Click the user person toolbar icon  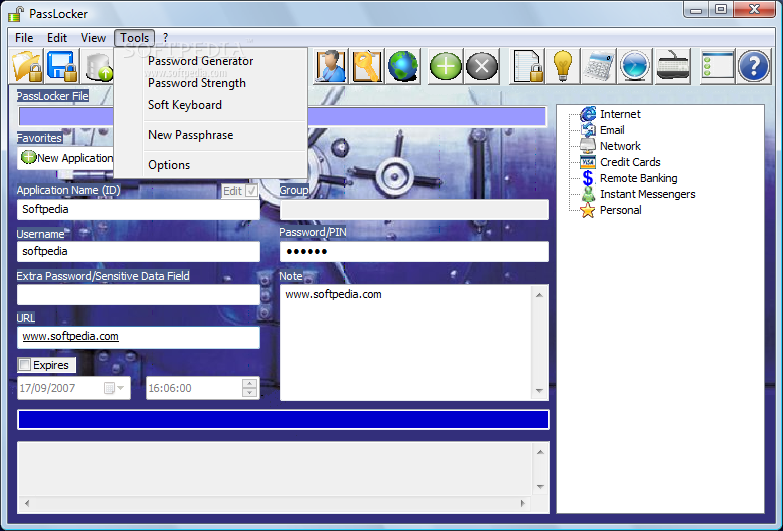[x=331, y=66]
